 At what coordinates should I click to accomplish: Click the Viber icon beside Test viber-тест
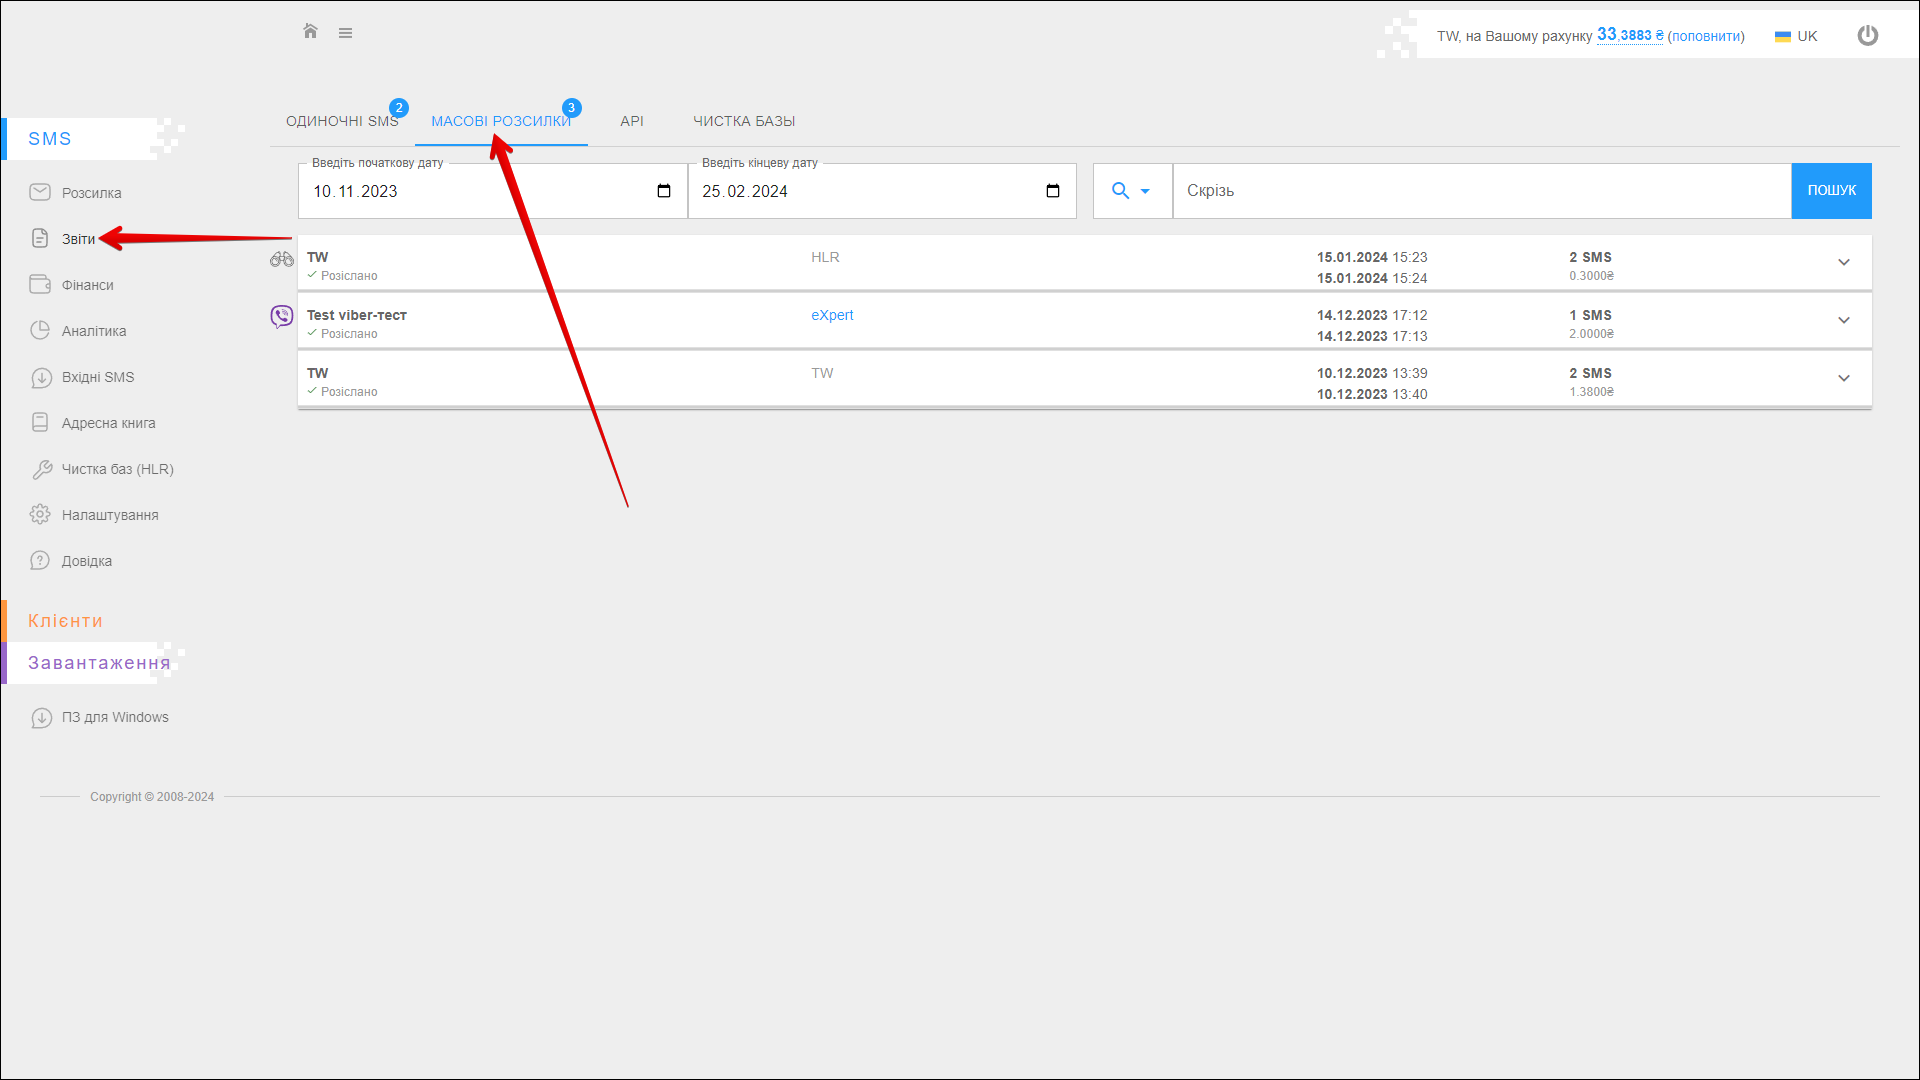(282, 317)
